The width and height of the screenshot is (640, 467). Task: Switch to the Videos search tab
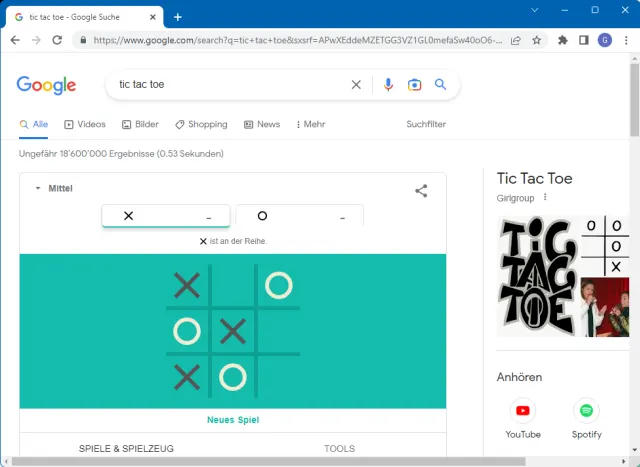pos(85,124)
